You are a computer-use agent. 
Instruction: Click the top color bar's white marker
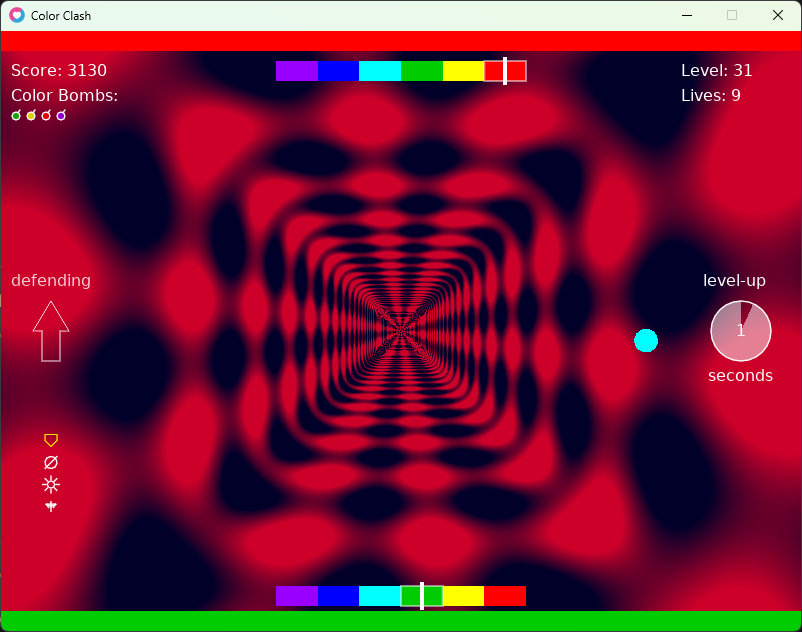coord(505,71)
